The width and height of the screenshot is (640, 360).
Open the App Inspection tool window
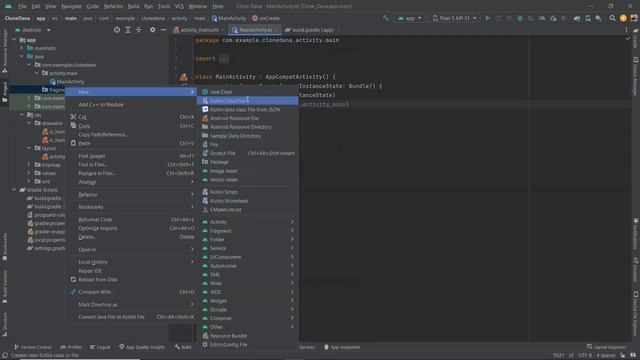coord(342,347)
